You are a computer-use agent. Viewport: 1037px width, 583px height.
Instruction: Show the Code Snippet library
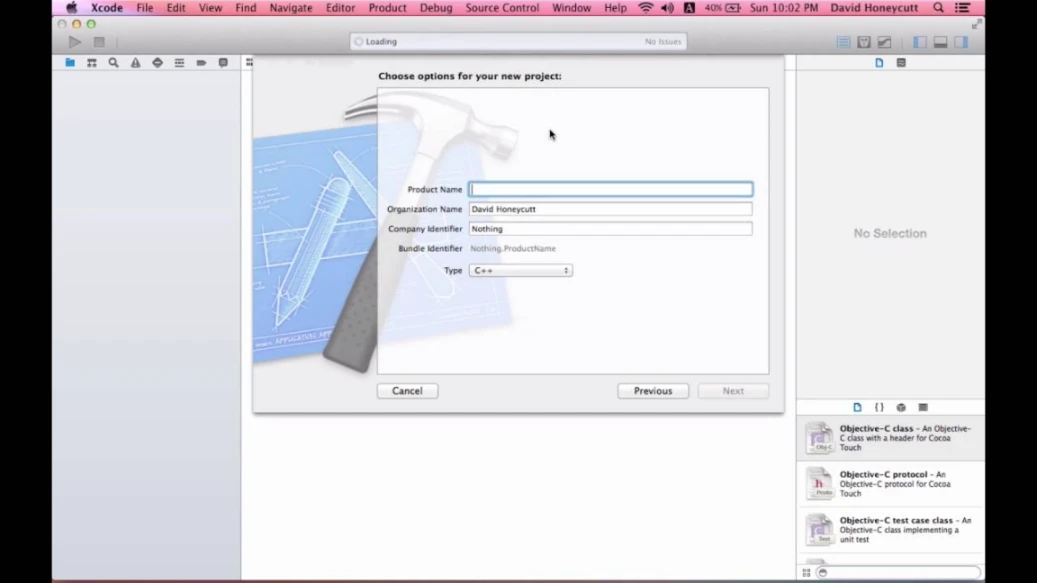pos(879,407)
